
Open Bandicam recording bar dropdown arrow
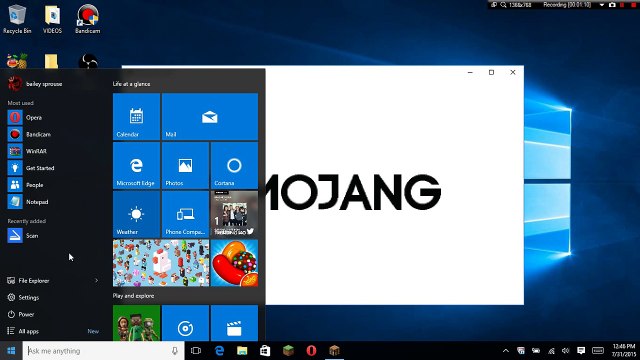coord(602,5)
